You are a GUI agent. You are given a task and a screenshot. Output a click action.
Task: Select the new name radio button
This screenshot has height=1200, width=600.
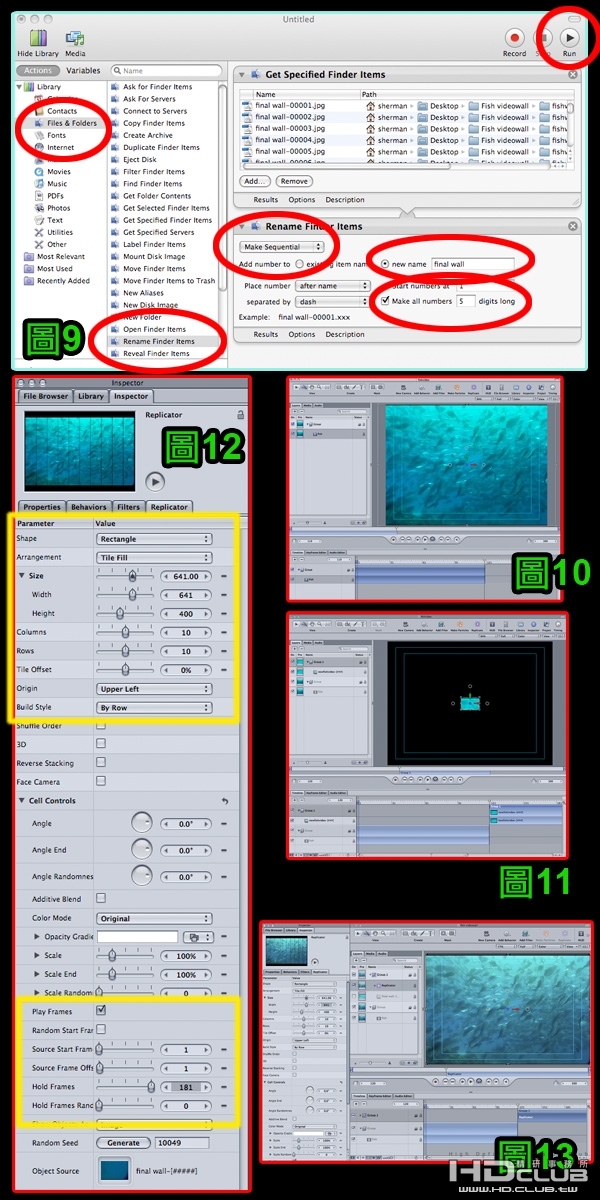[386, 264]
